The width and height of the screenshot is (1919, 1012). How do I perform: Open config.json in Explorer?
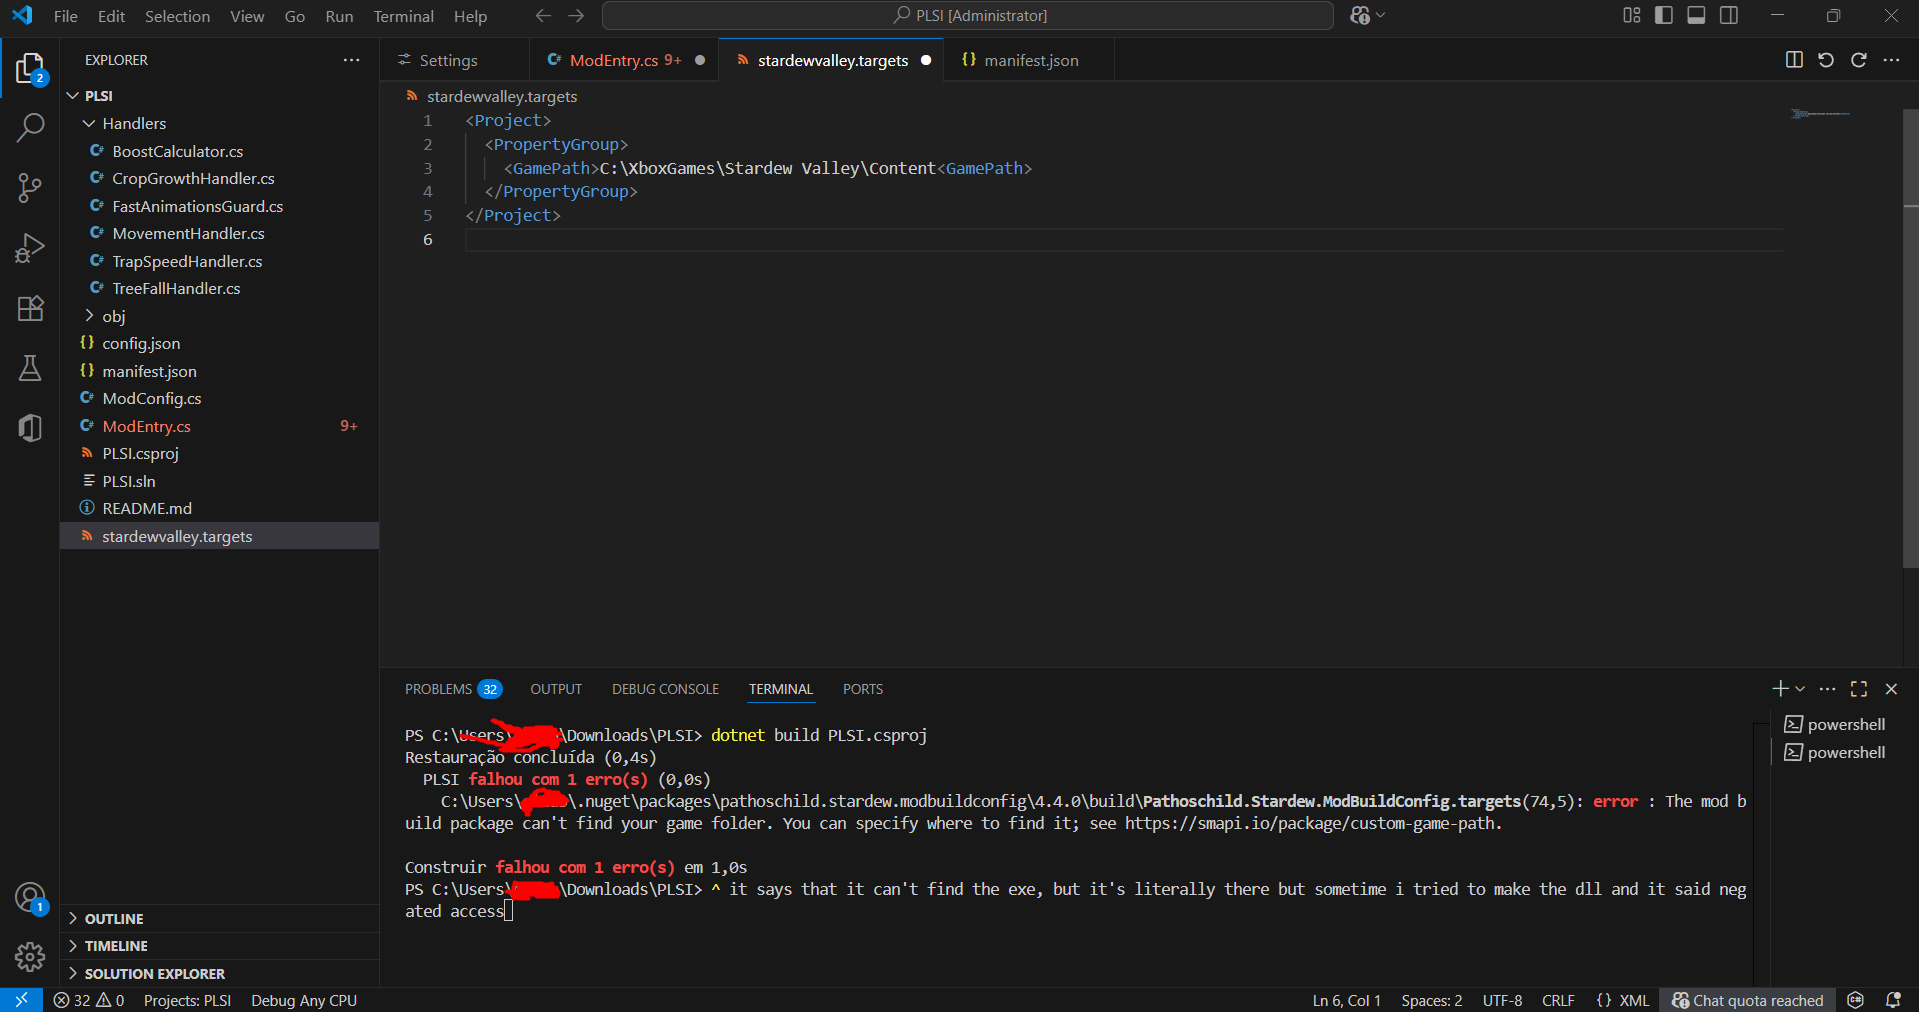point(220,343)
